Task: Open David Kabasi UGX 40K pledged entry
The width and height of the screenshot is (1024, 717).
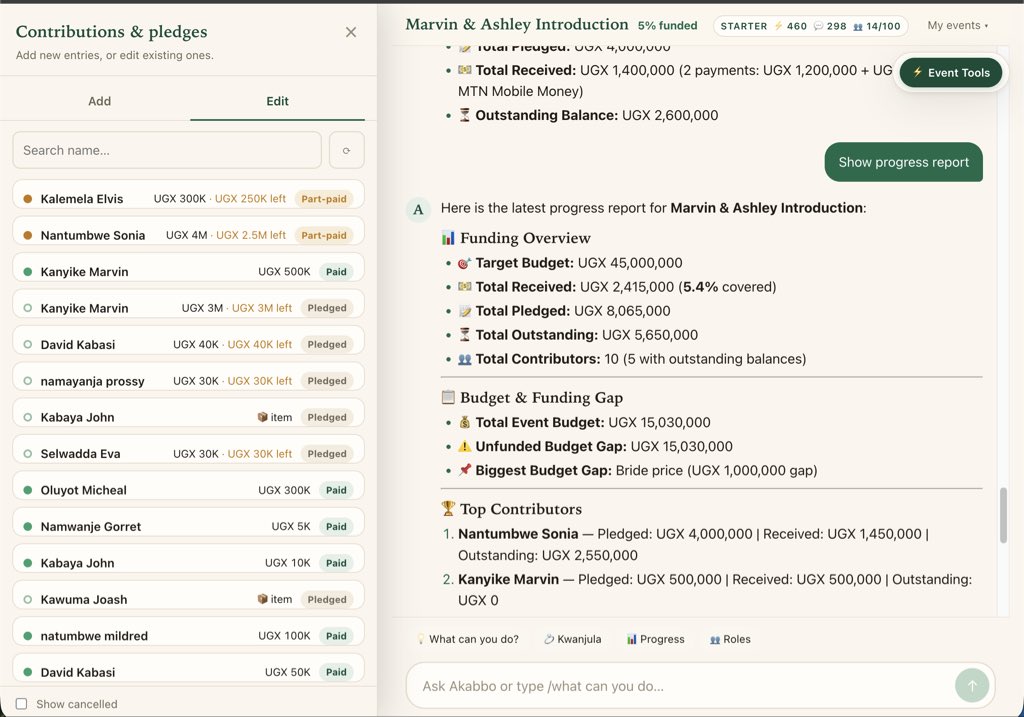Action: click(x=188, y=342)
